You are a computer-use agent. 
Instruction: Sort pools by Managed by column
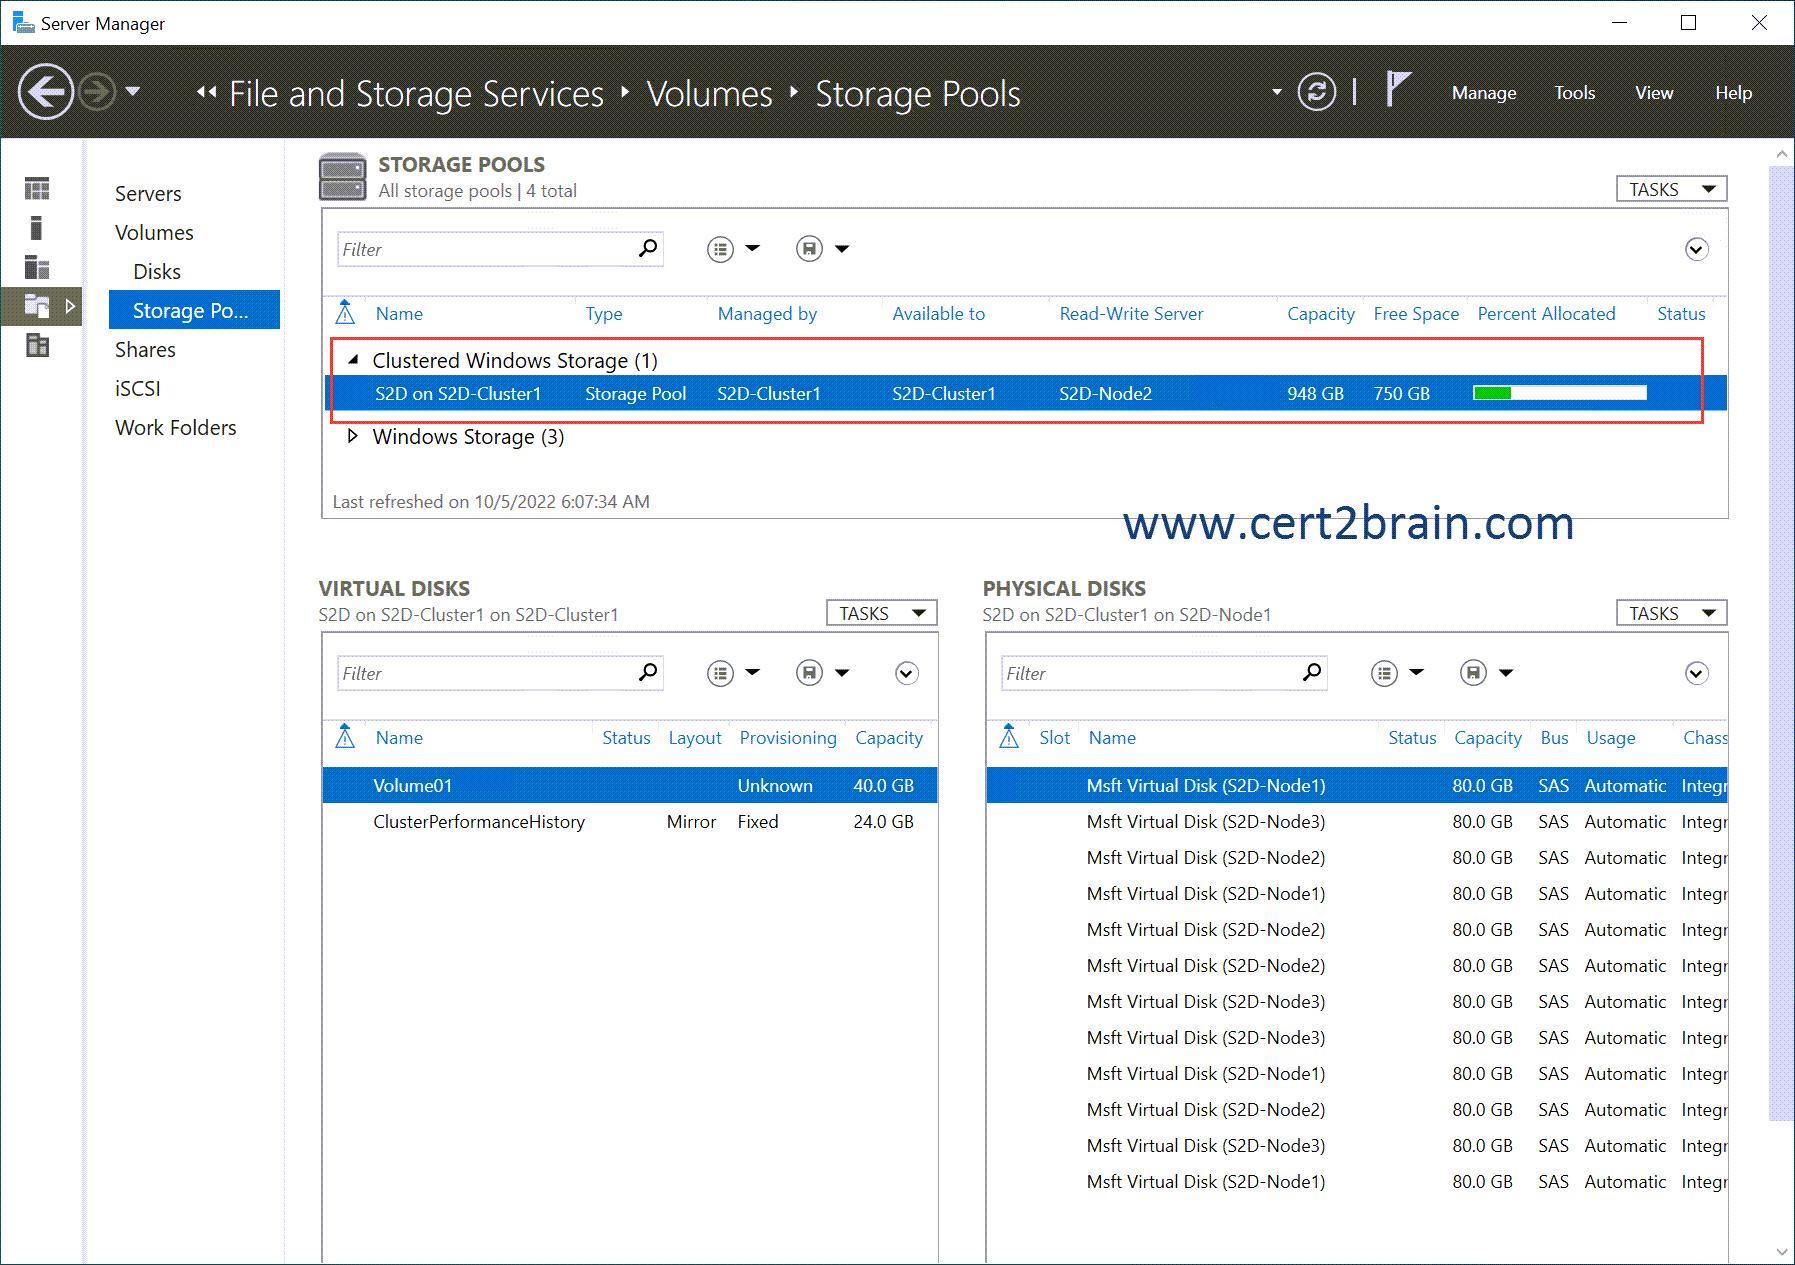767,314
